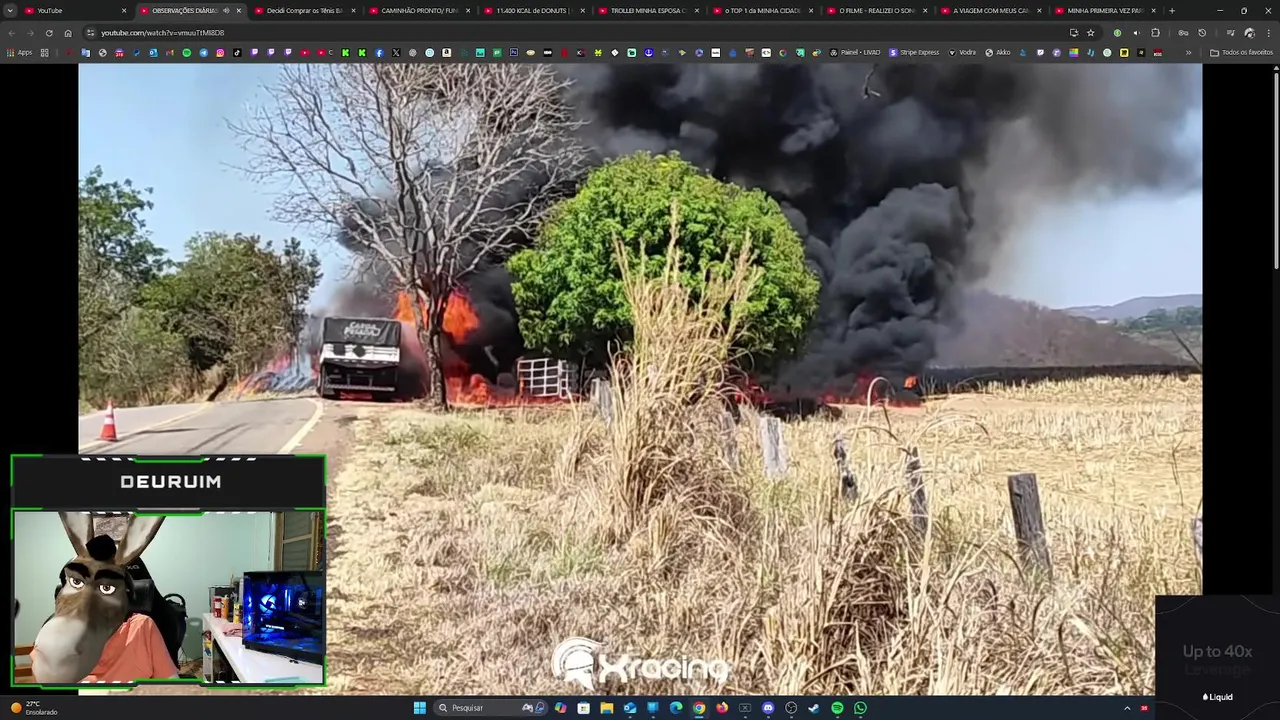
Task: Reload the current page
Action: pyautogui.click(x=49, y=32)
